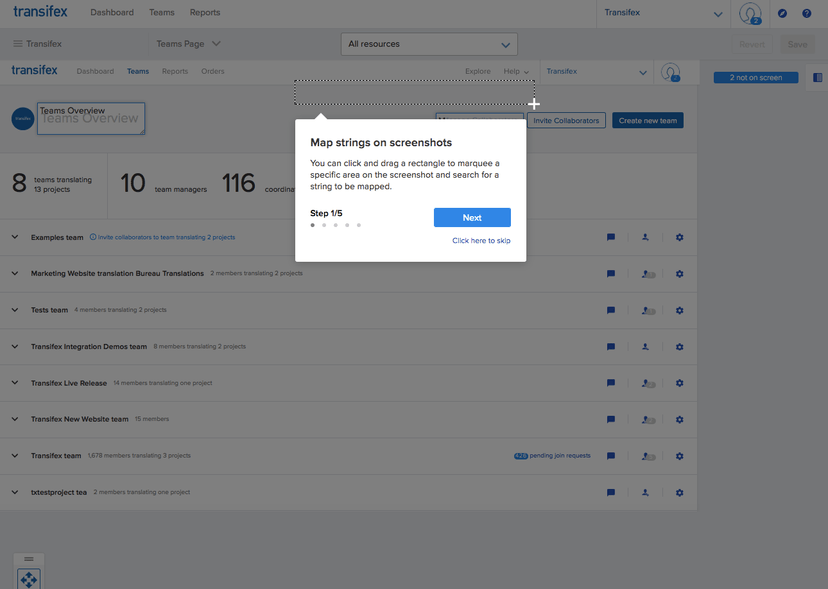Click Invite Collaborators button in screenshot
Viewport: 828px width, 589px height.
click(x=566, y=120)
